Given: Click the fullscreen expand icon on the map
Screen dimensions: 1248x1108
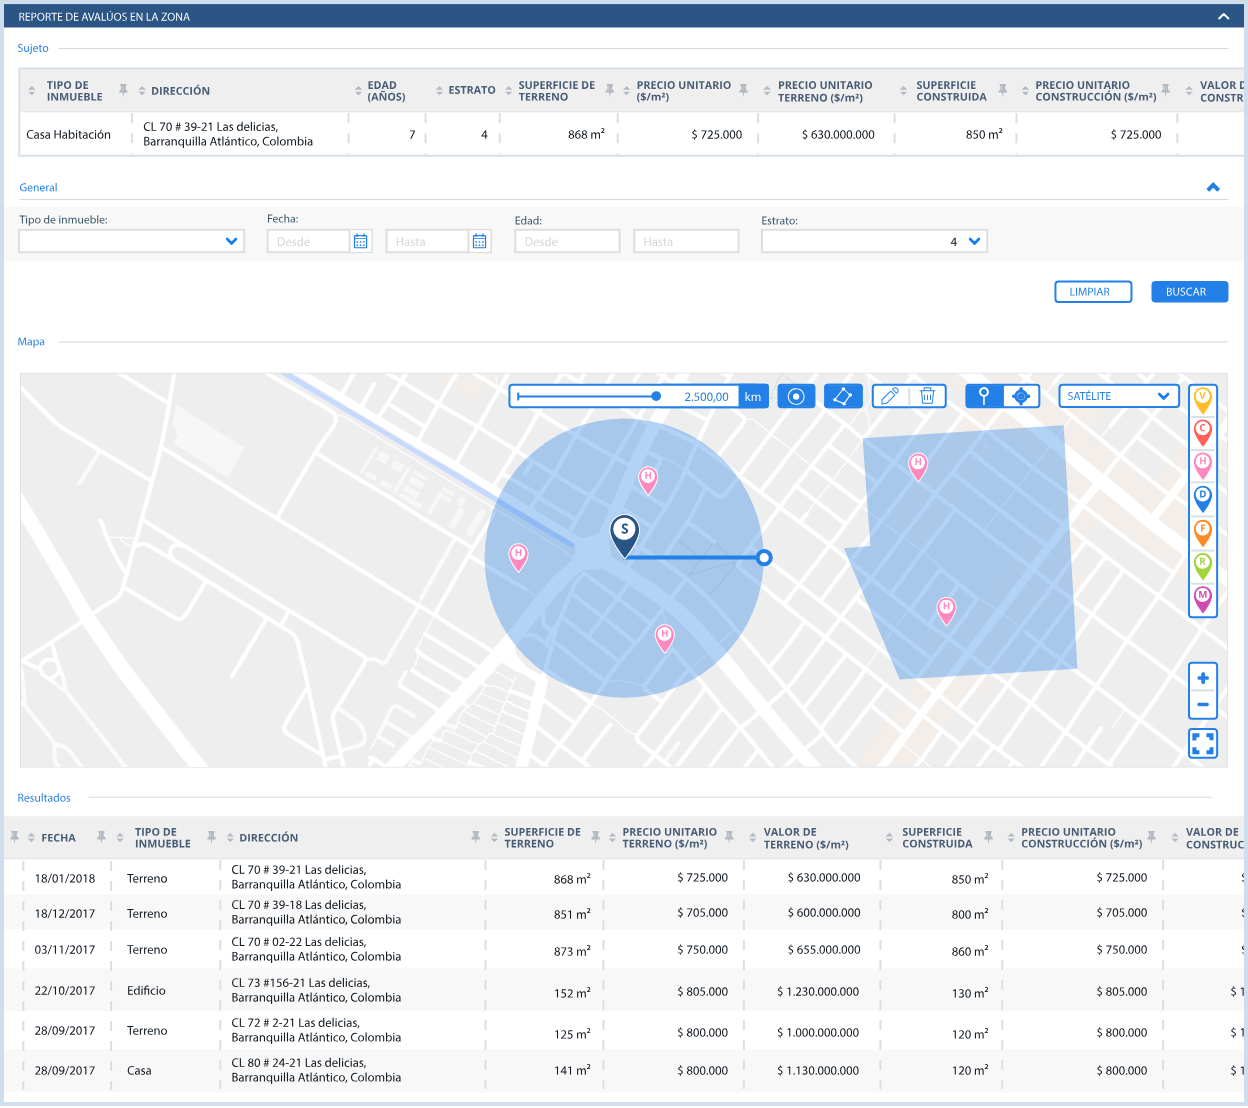Looking at the screenshot, I should pyautogui.click(x=1202, y=743).
